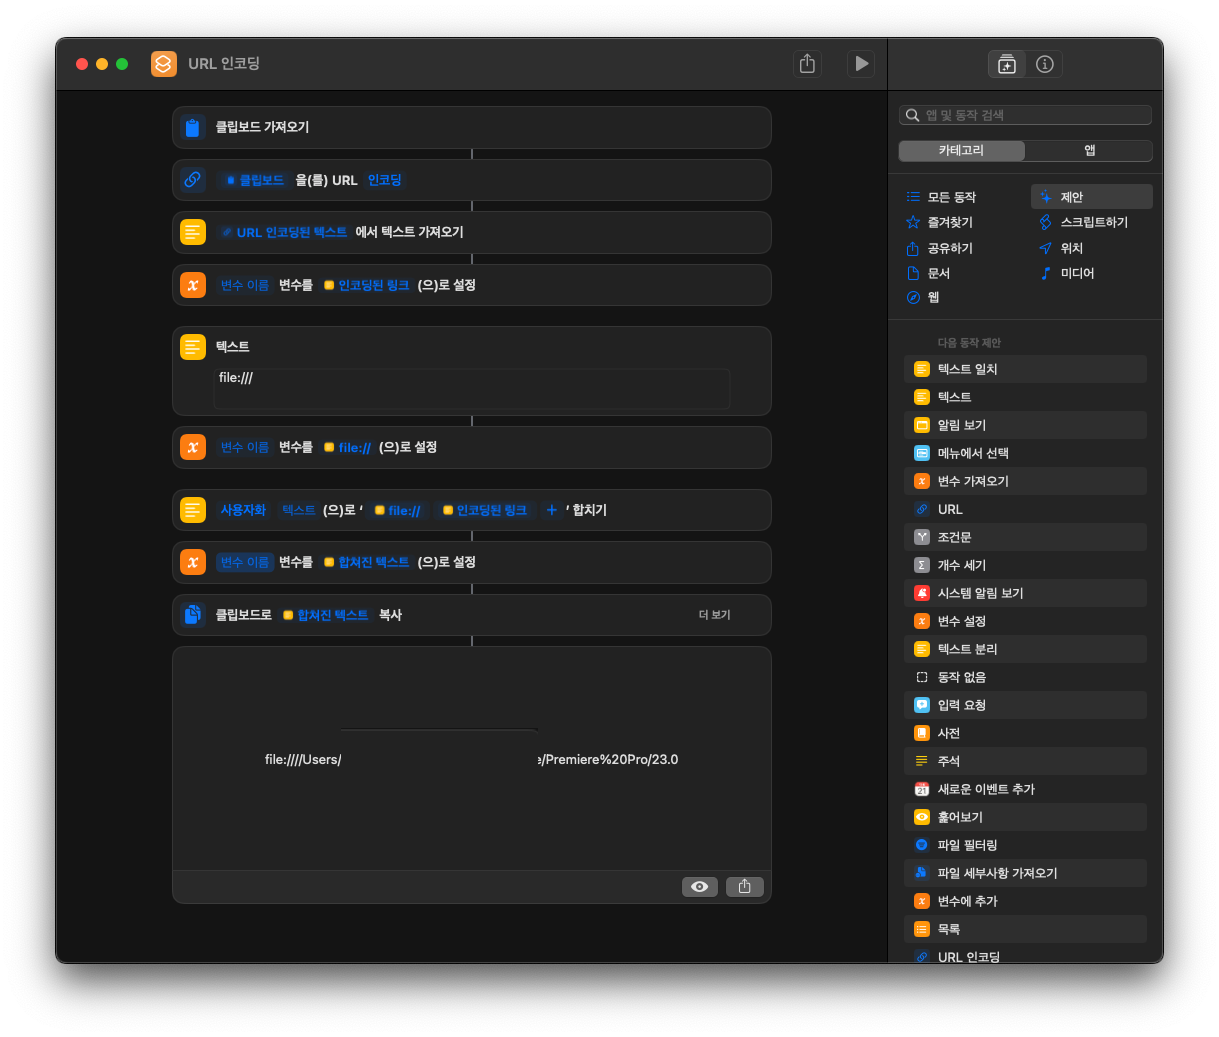This screenshot has width=1219, height=1037.
Task: Open the 모든 동작 category
Action: [x=941, y=197]
